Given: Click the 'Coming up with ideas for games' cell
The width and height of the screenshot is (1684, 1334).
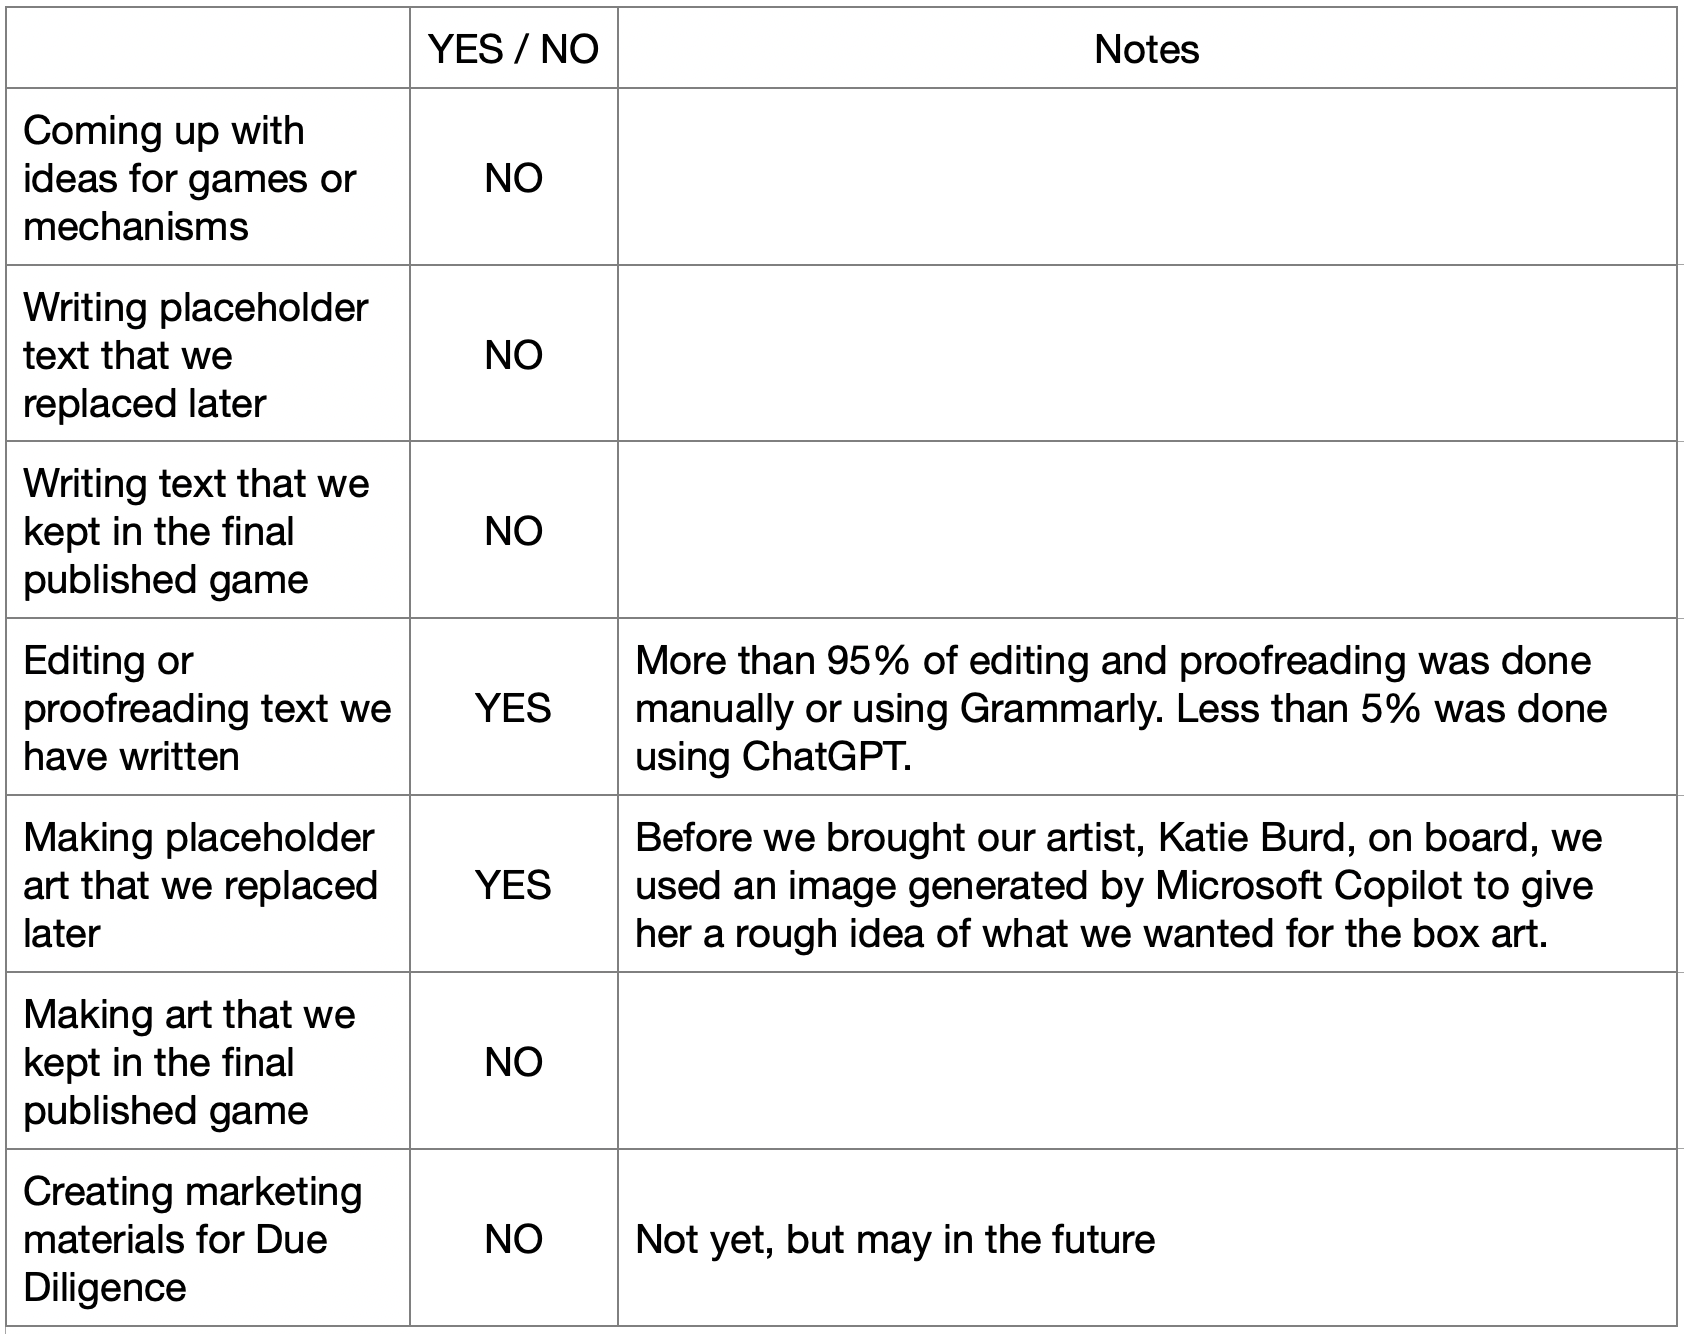Looking at the screenshot, I should click(208, 178).
